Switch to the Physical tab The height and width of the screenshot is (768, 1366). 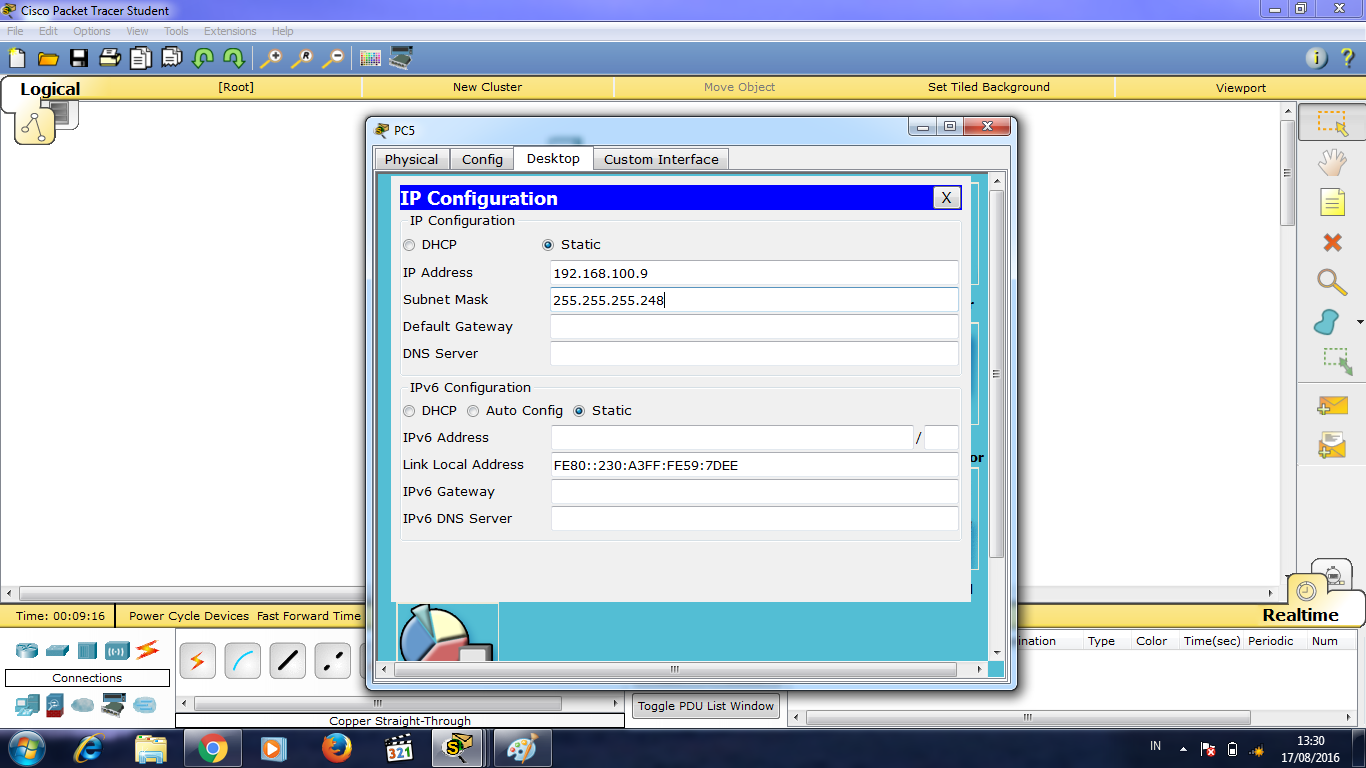411,159
